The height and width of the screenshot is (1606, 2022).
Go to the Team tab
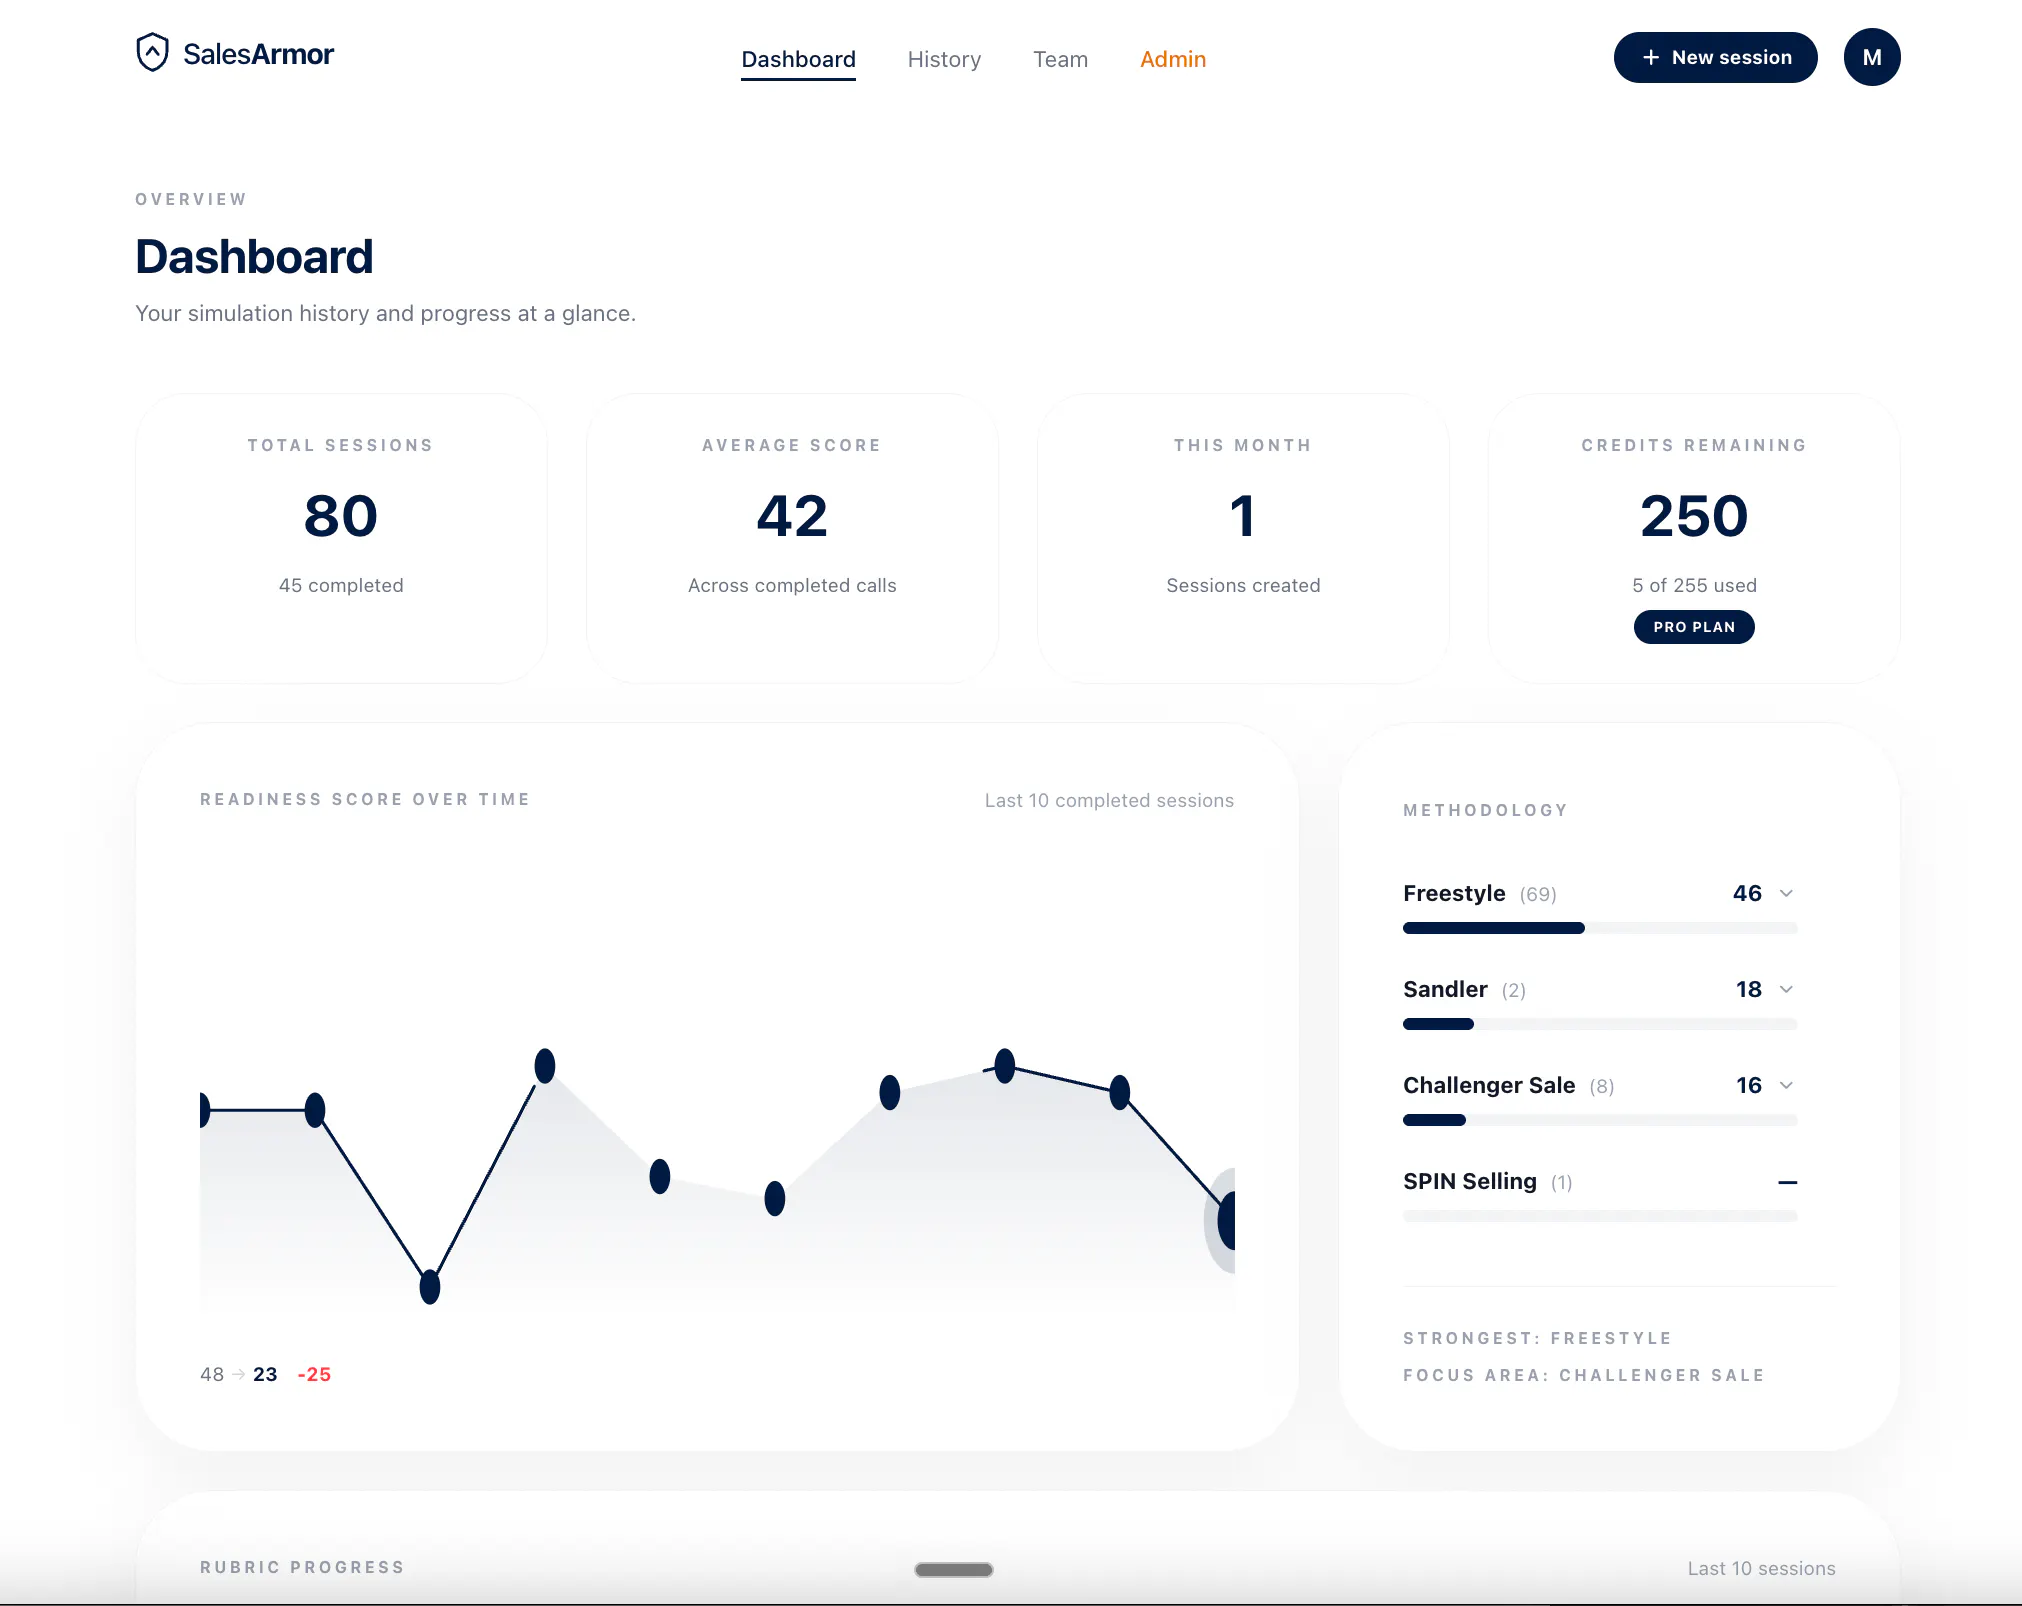[1060, 59]
